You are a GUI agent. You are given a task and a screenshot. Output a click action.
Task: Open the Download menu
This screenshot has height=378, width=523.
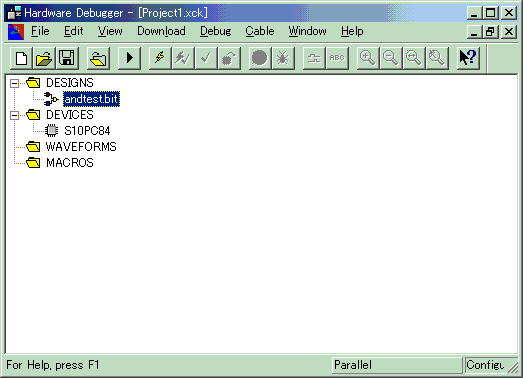(161, 31)
